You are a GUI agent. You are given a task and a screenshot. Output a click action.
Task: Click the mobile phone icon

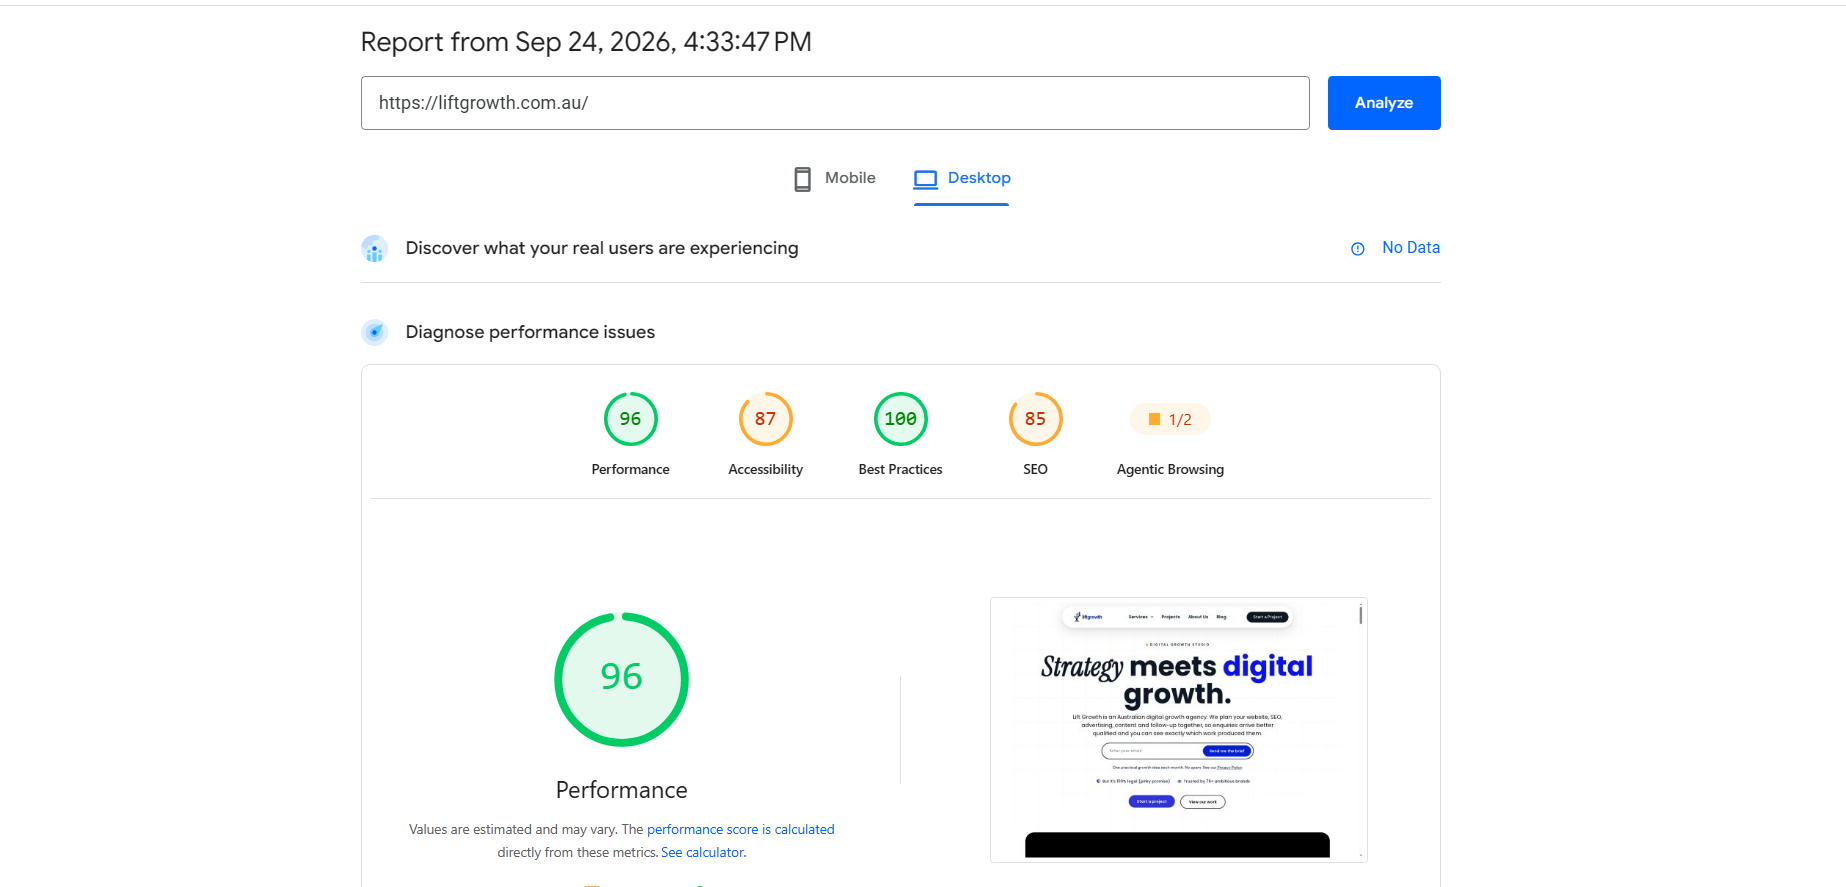tap(802, 179)
